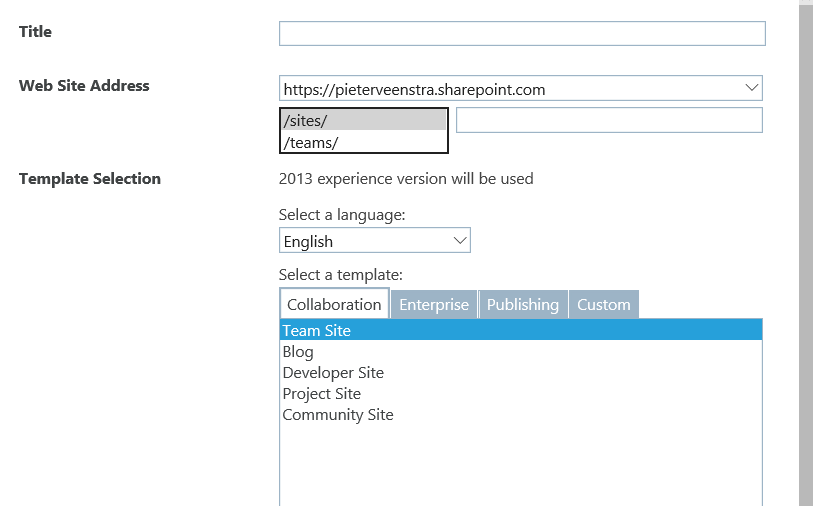Switch to the Collaboration tab
This screenshot has width=823, height=506.
pyautogui.click(x=334, y=304)
